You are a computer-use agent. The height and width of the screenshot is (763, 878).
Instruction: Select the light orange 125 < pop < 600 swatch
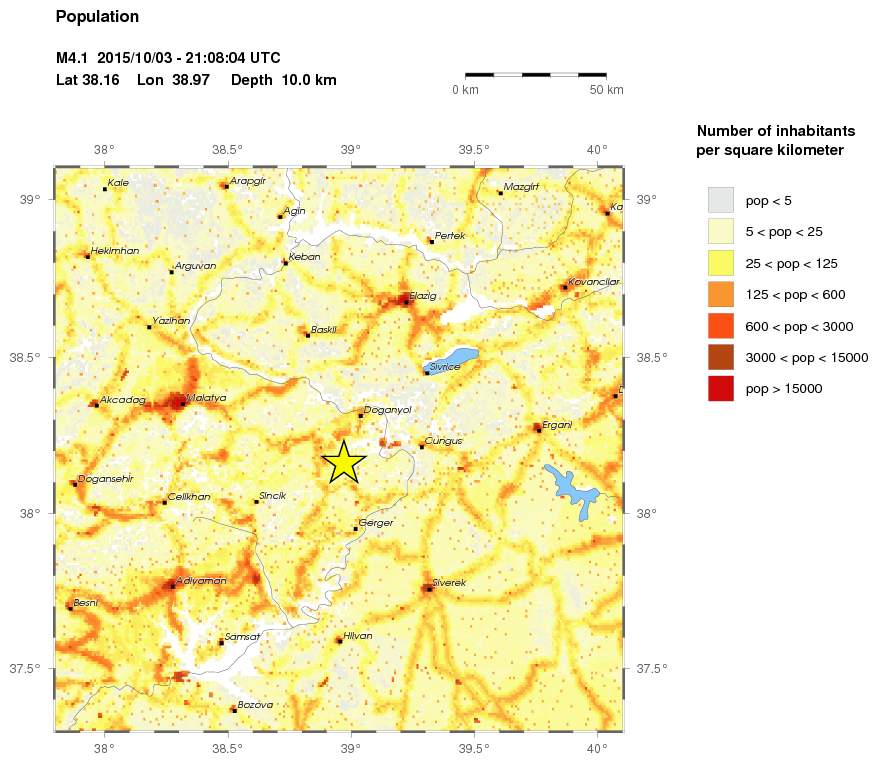click(x=721, y=294)
